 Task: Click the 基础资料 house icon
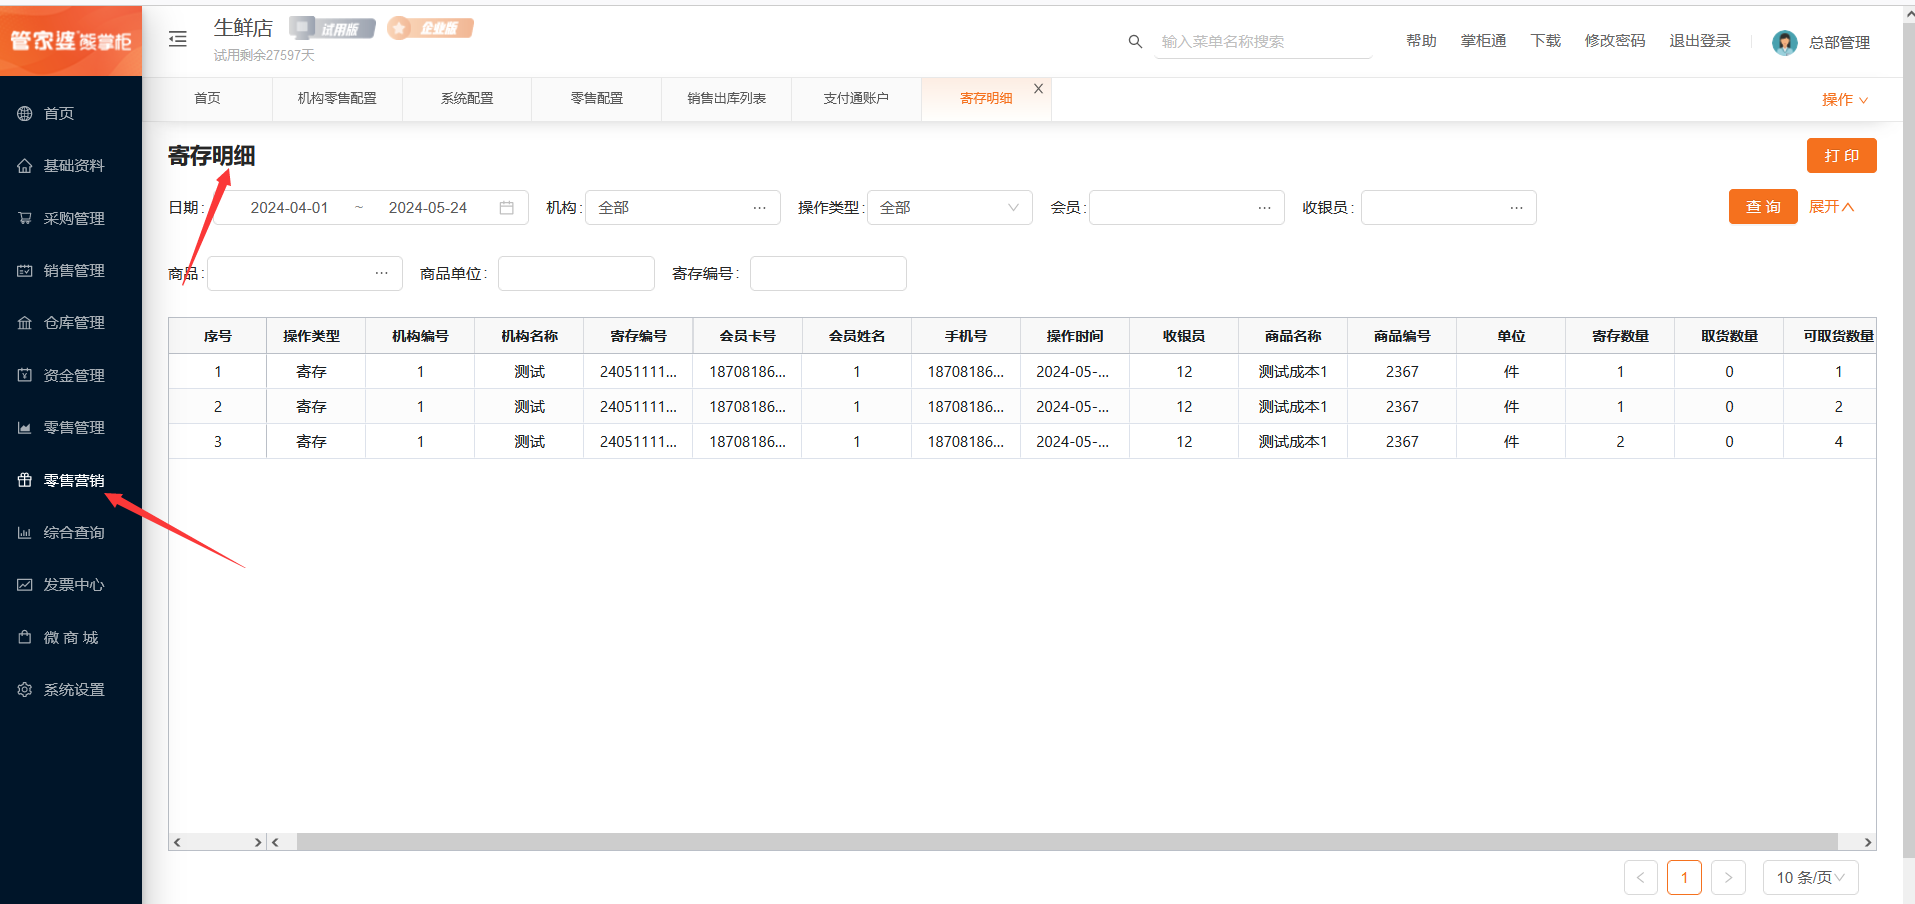point(24,166)
